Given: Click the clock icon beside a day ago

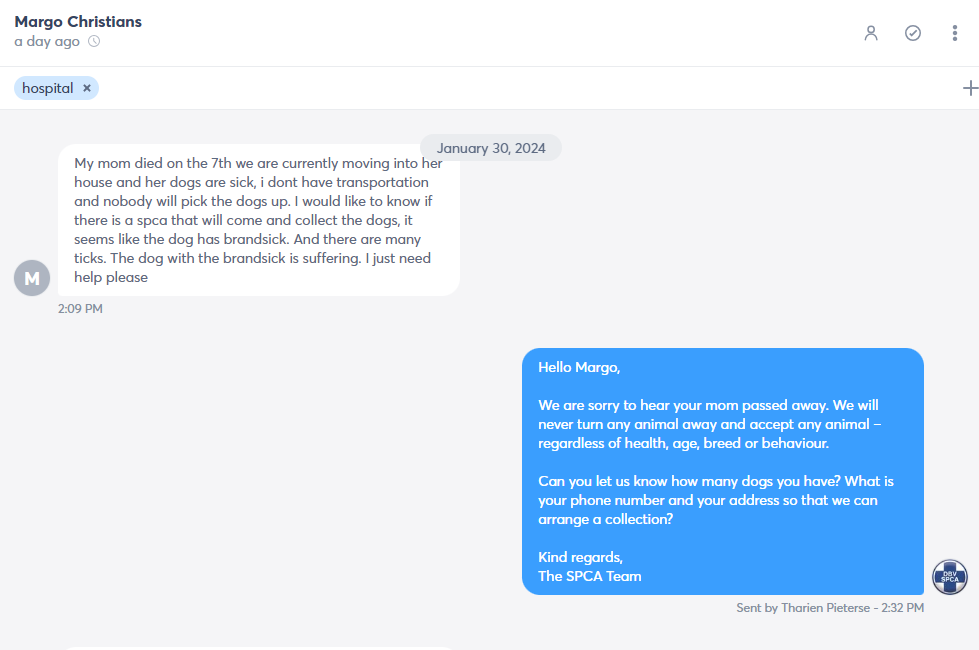Looking at the screenshot, I should (94, 41).
